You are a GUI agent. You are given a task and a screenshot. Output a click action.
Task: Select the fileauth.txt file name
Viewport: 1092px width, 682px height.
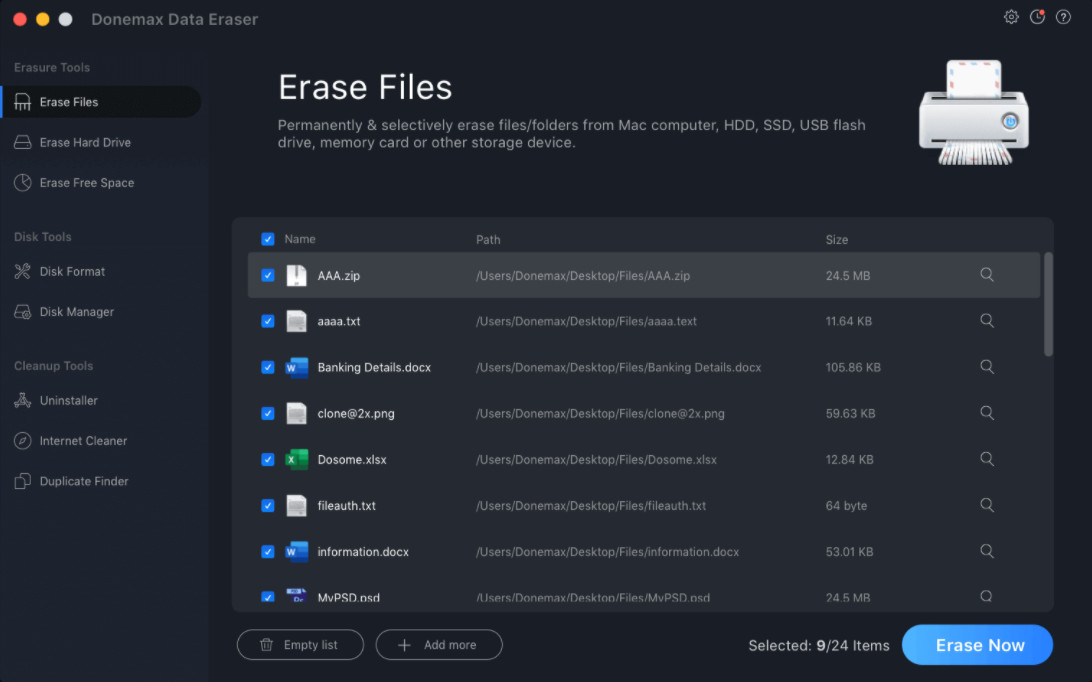346,505
